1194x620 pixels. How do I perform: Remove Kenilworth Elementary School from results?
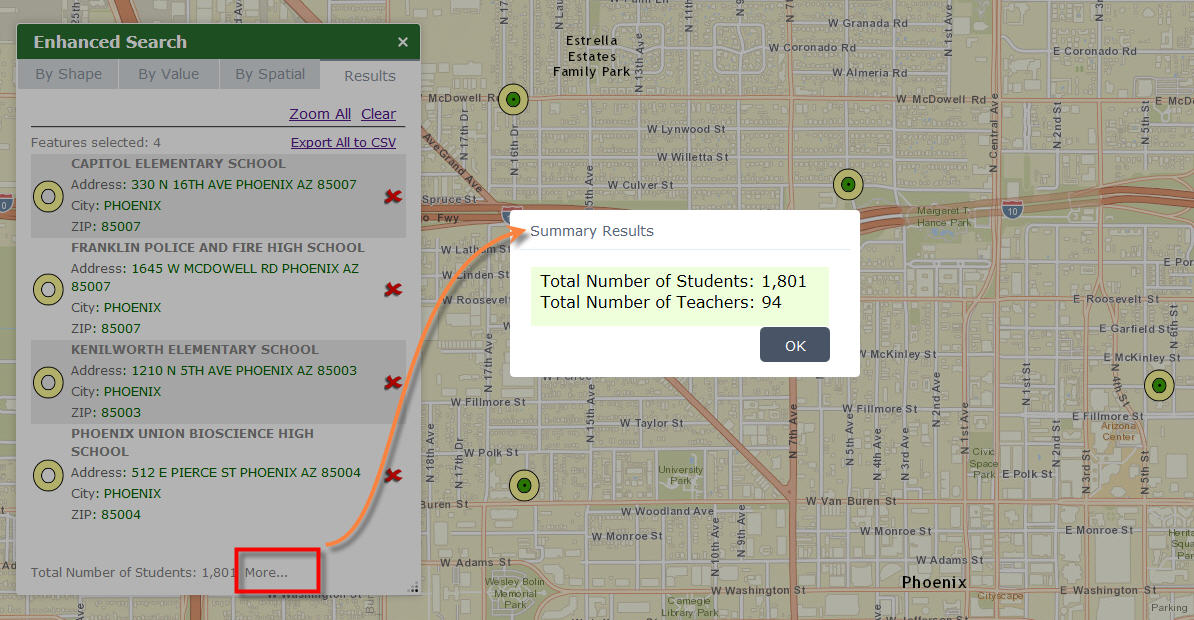point(393,382)
